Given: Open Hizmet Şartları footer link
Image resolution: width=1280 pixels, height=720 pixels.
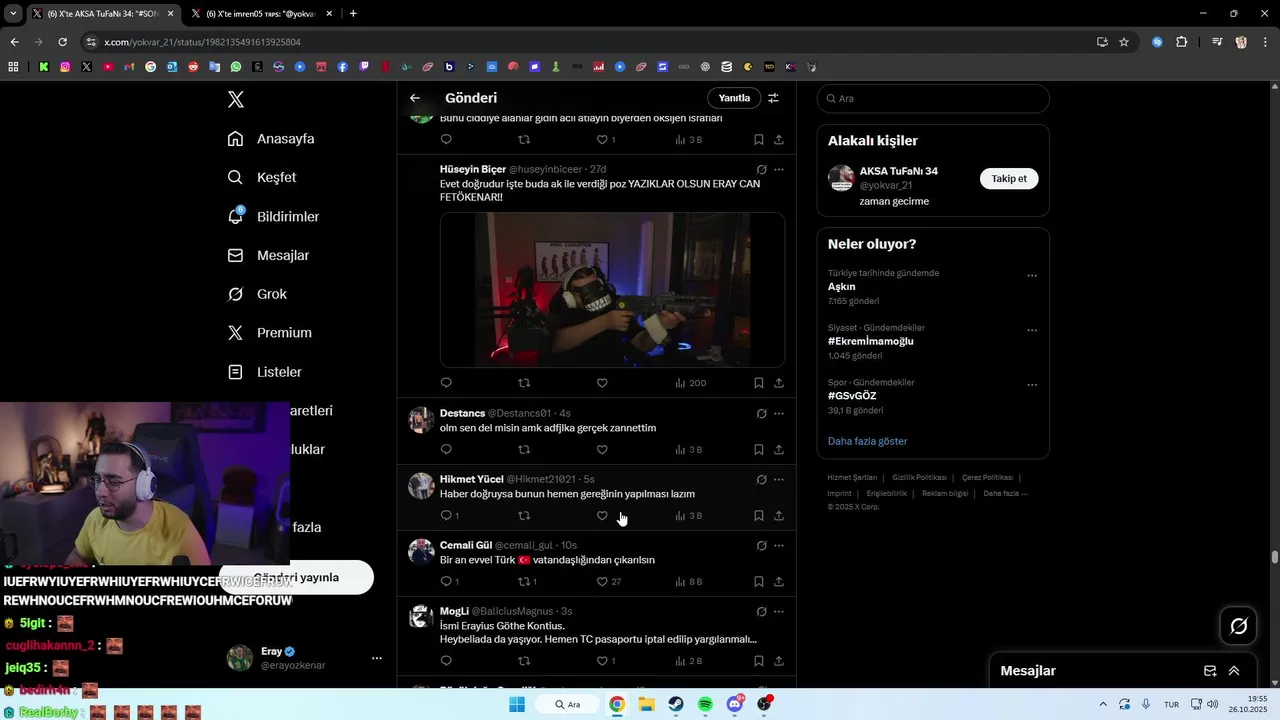Looking at the screenshot, I should click(852, 478).
